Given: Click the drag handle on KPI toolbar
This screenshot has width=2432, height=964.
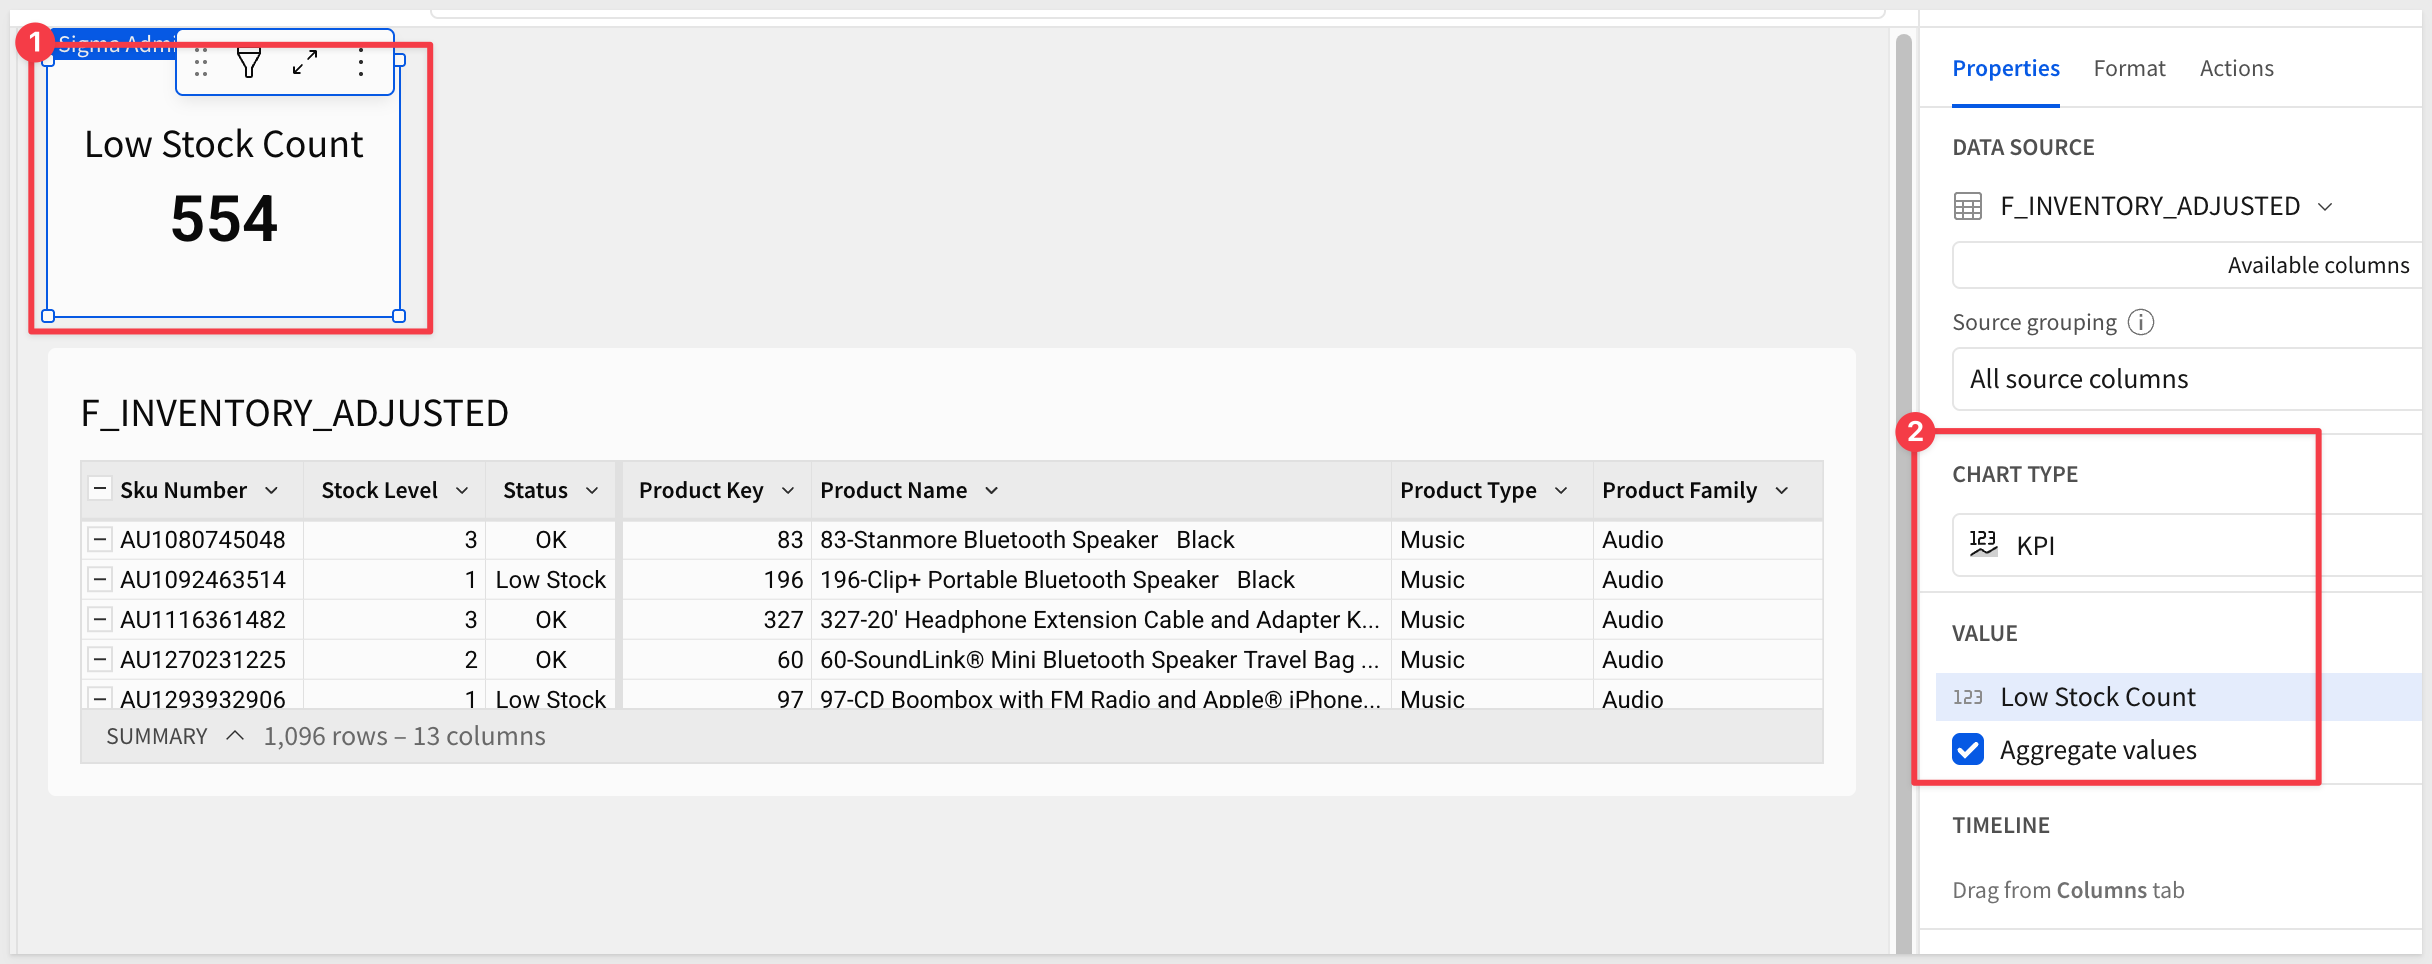Looking at the screenshot, I should (x=201, y=63).
